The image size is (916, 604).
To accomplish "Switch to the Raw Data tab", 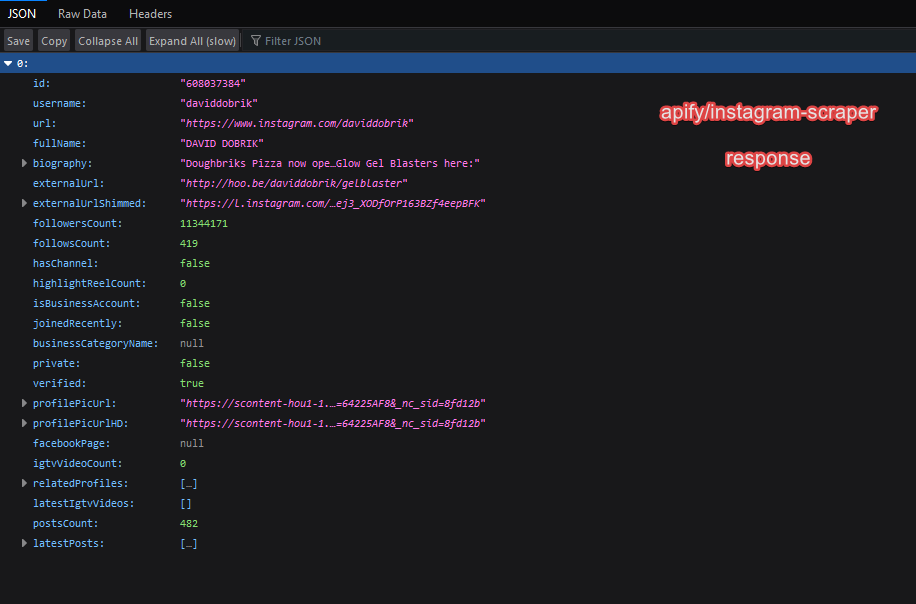I will [x=83, y=14].
